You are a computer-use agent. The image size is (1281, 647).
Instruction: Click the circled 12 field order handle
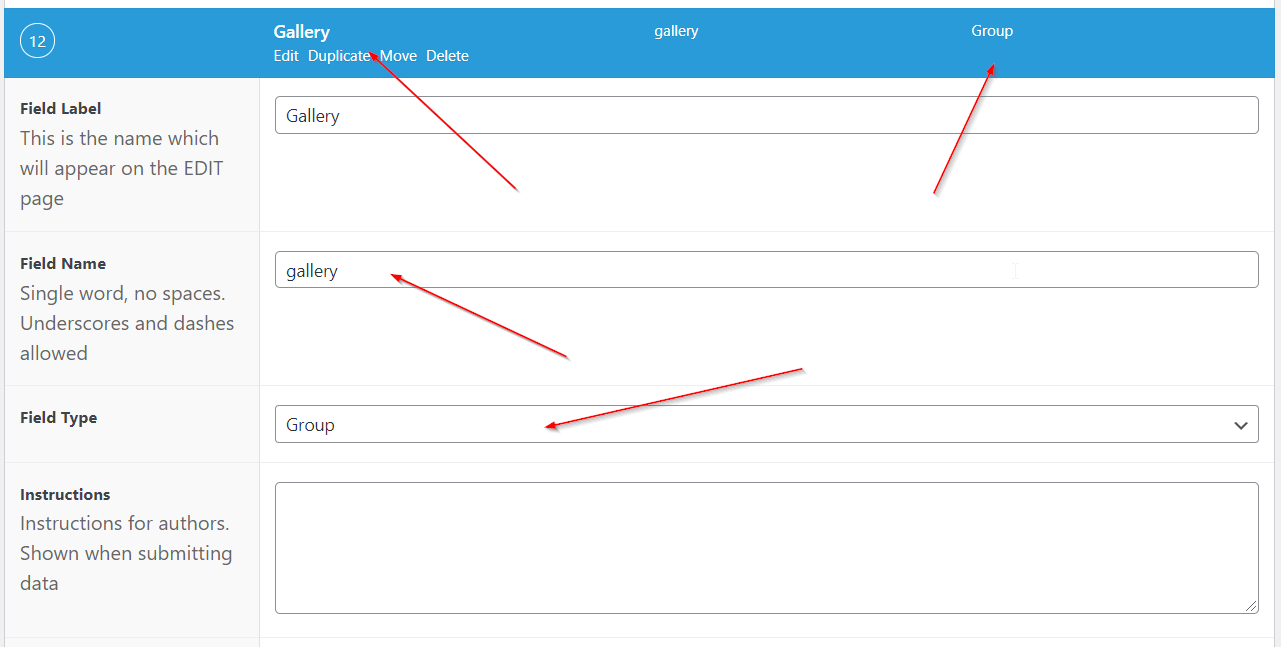pos(37,42)
